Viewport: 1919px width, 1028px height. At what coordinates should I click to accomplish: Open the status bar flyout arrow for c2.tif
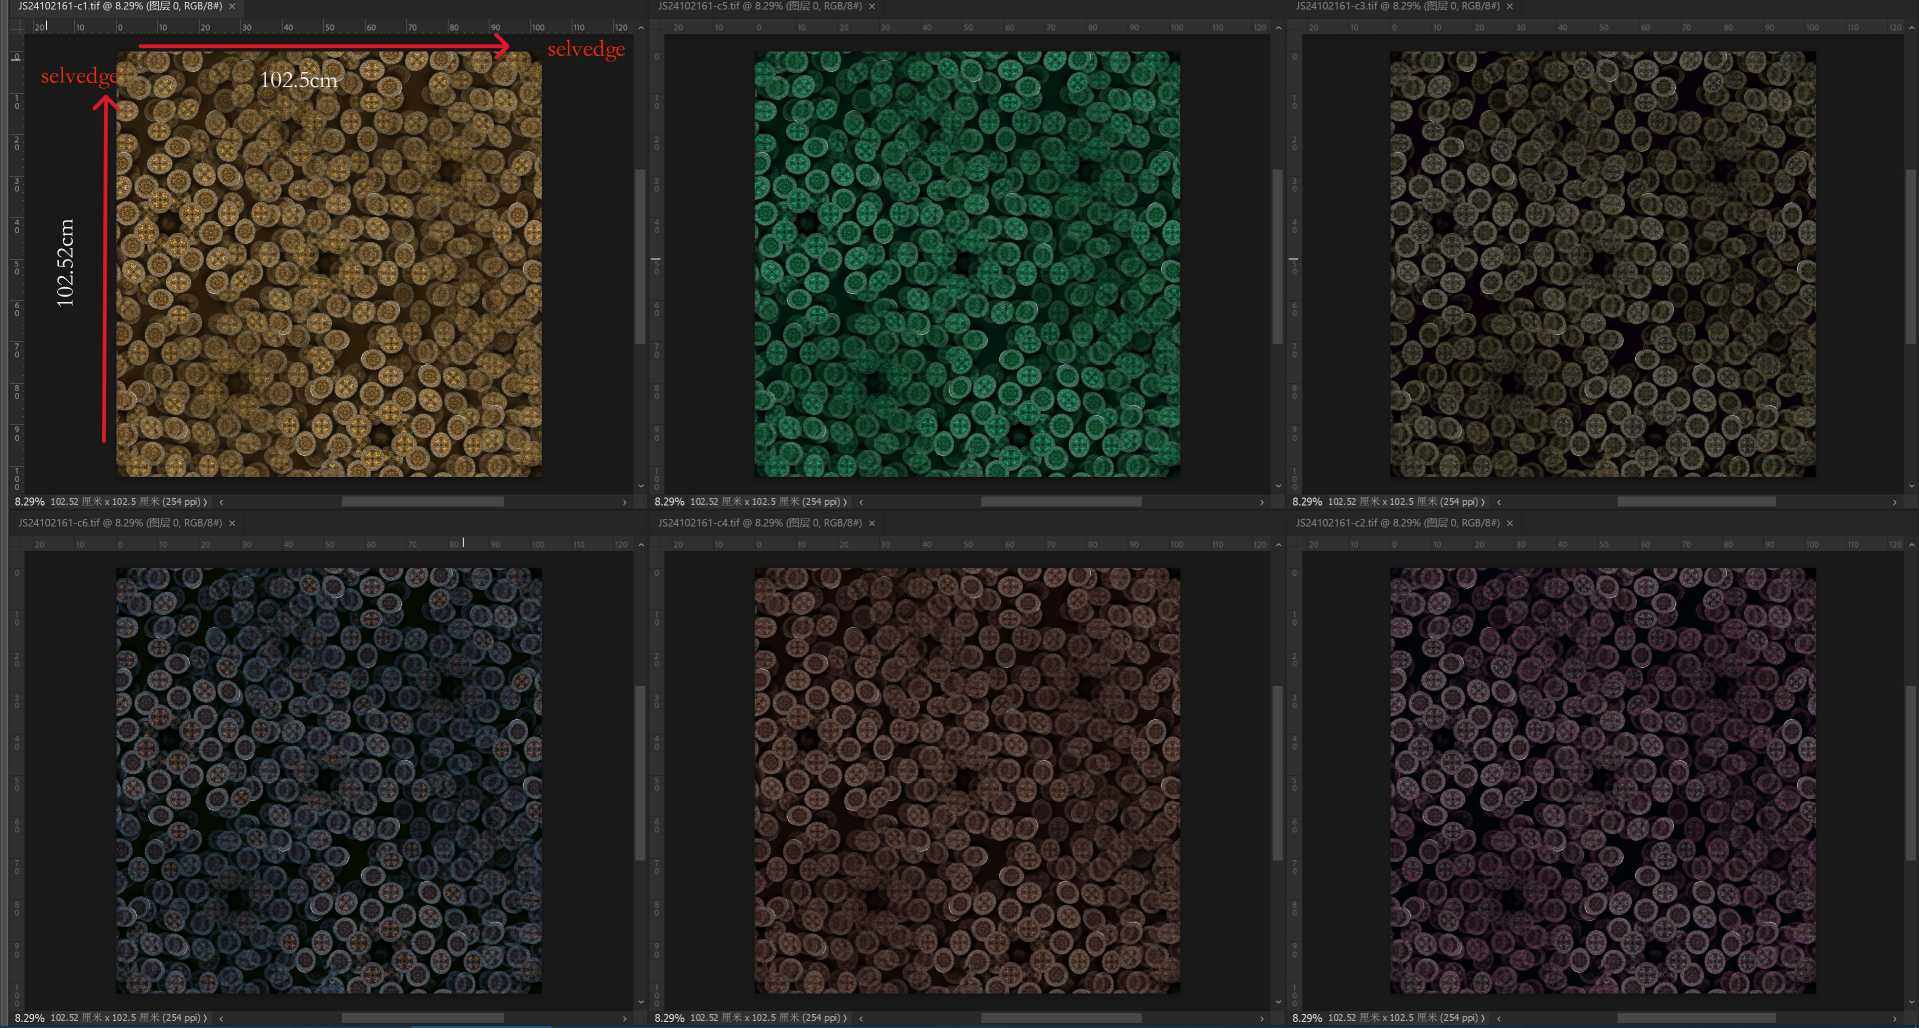[1483, 1018]
